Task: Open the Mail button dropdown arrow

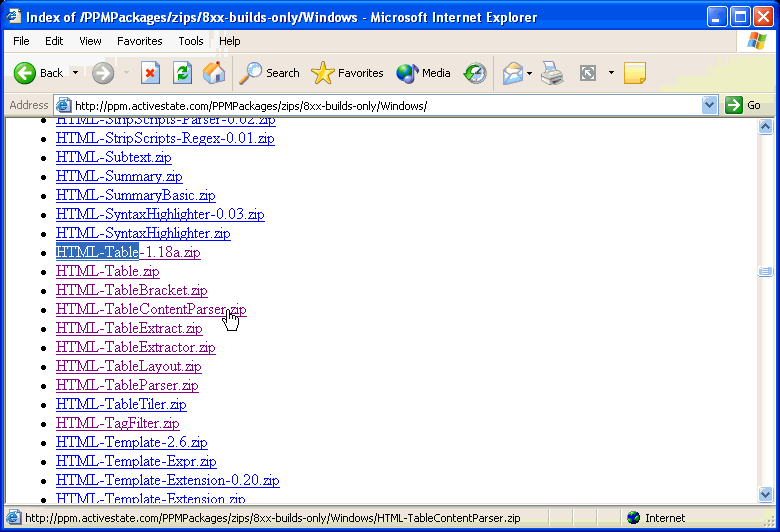Action: pos(529,73)
